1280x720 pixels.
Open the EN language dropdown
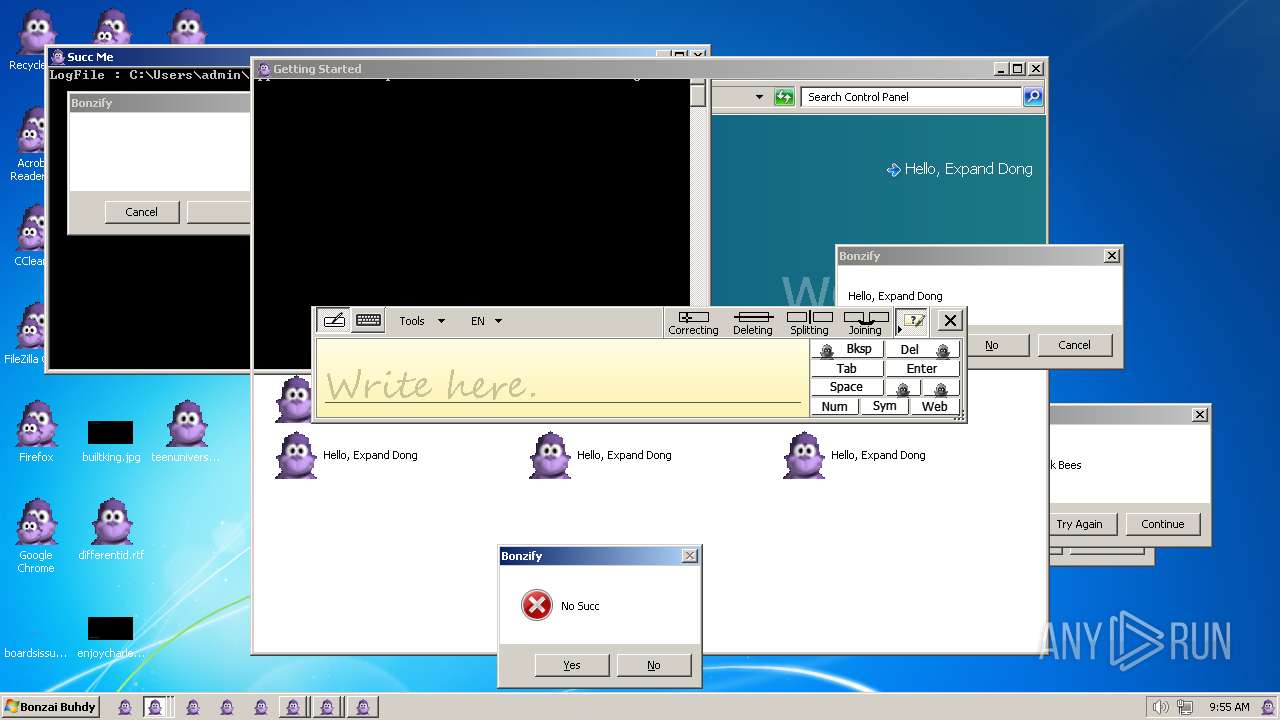pos(486,321)
